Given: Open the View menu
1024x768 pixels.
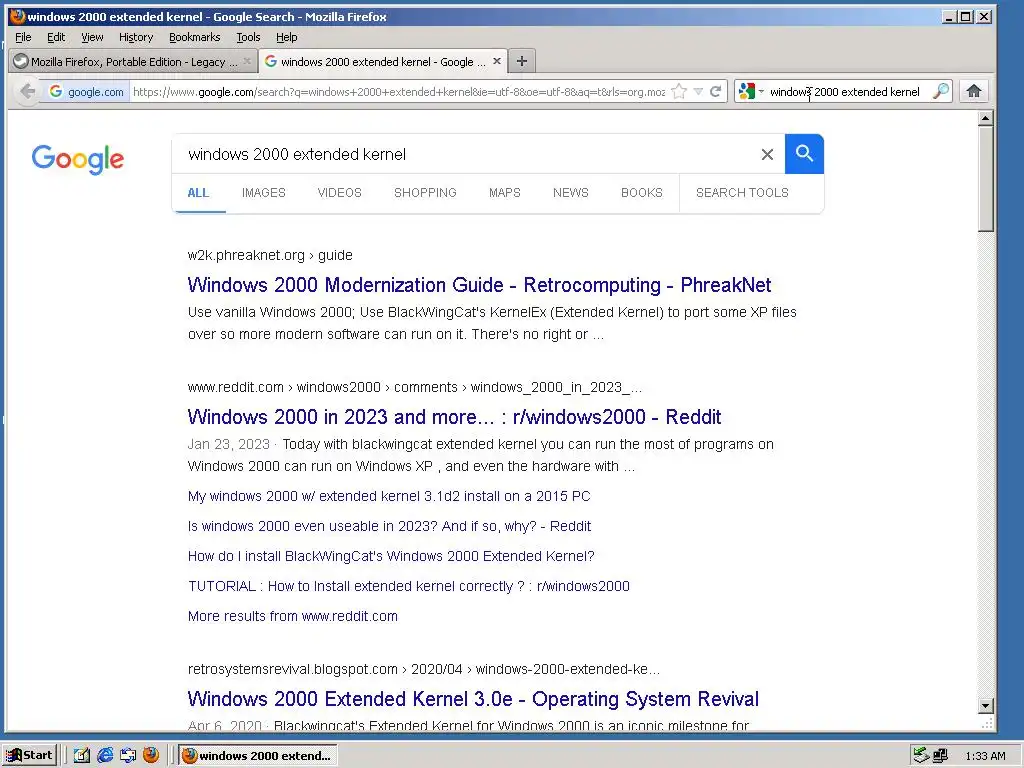Looking at the screenshot, I should (x=92, y=37).
